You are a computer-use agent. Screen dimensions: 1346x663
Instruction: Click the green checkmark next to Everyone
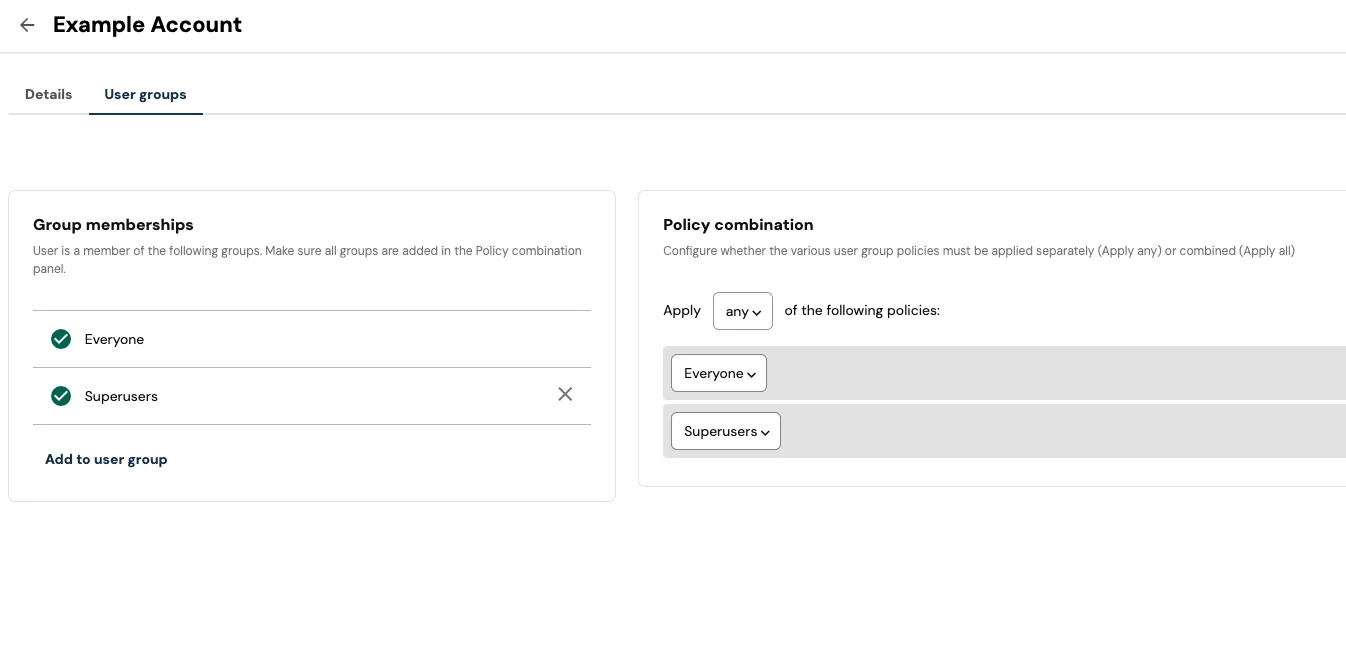coord(61,339)
